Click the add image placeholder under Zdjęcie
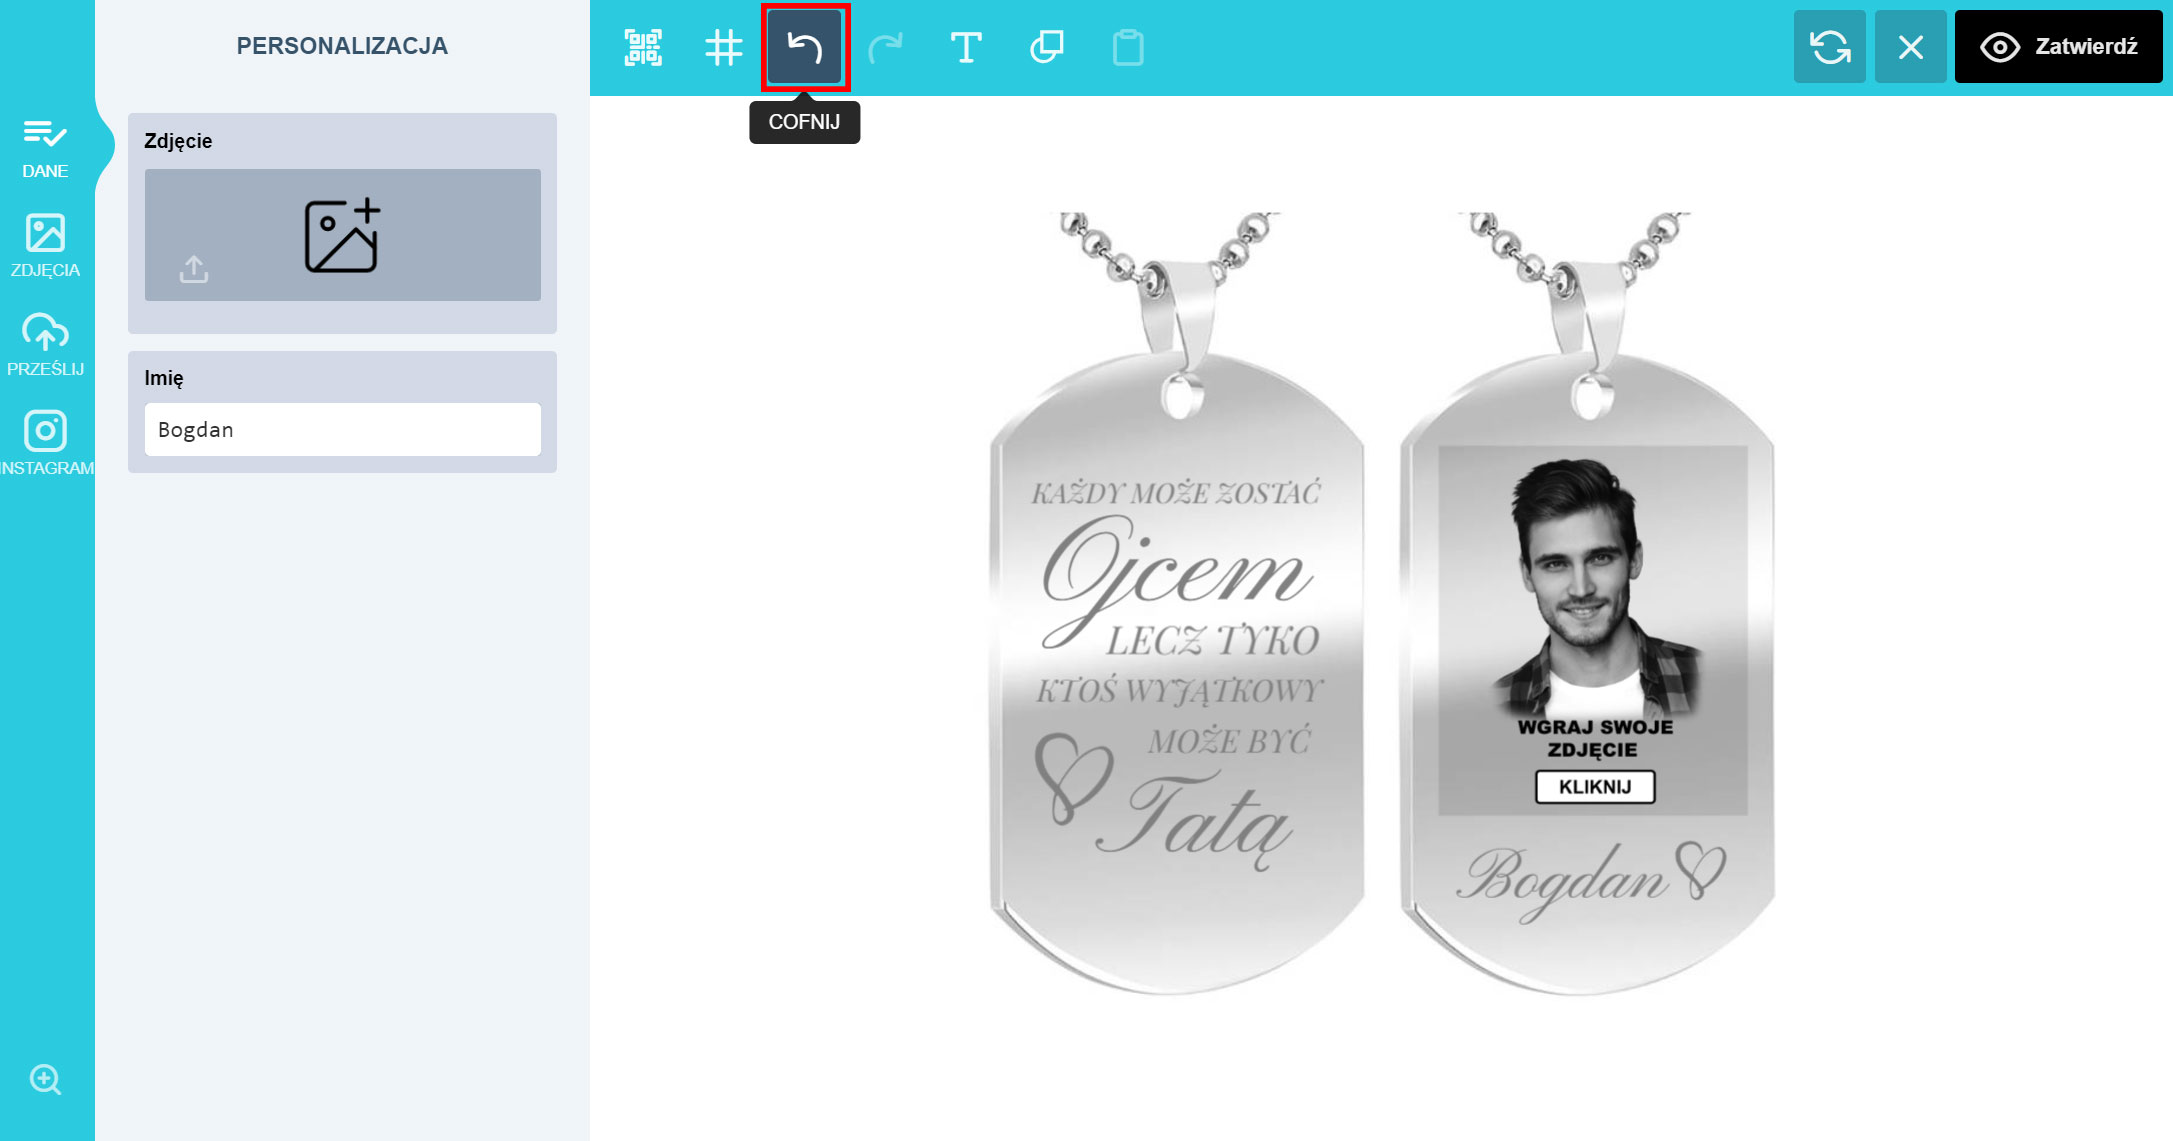2173x1141 pixels. pos(342,236)
